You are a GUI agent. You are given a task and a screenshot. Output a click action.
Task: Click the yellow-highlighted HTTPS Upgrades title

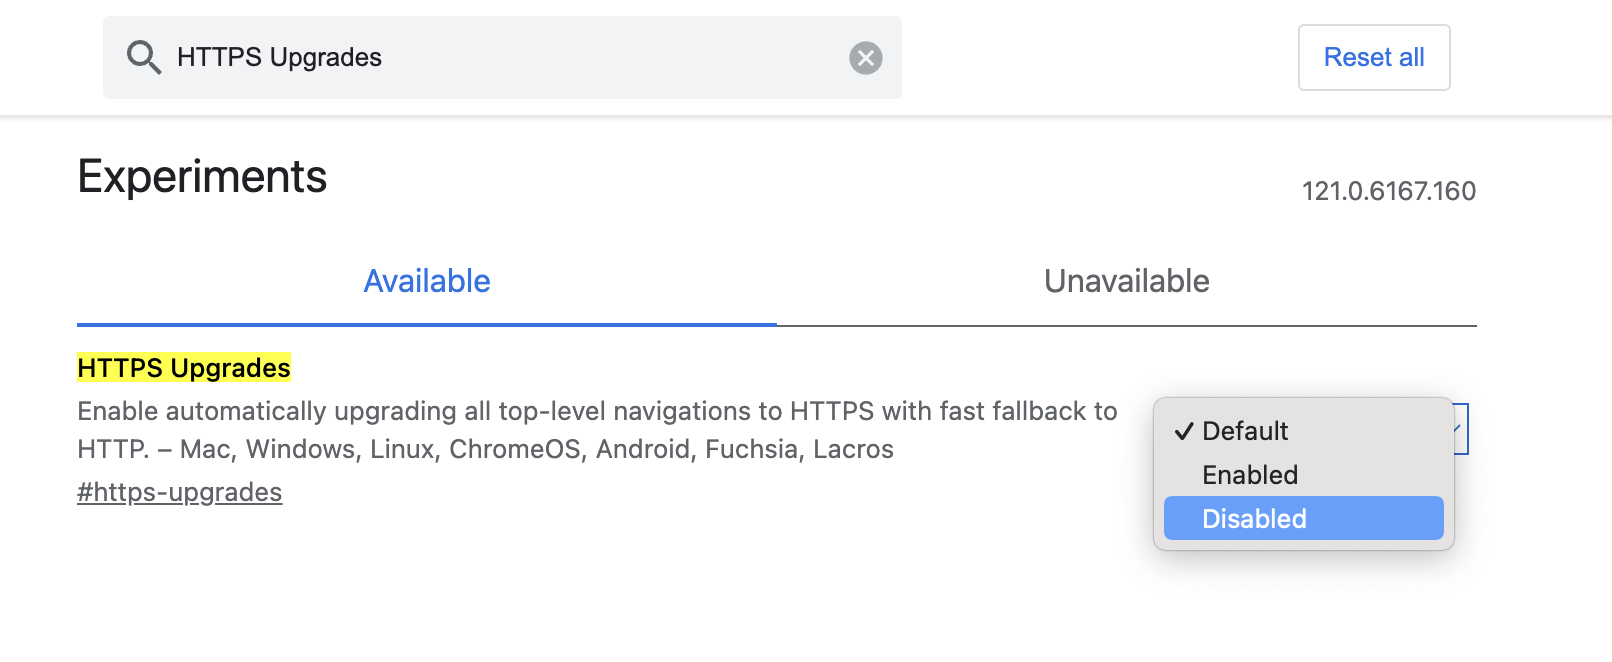(184, 368)
